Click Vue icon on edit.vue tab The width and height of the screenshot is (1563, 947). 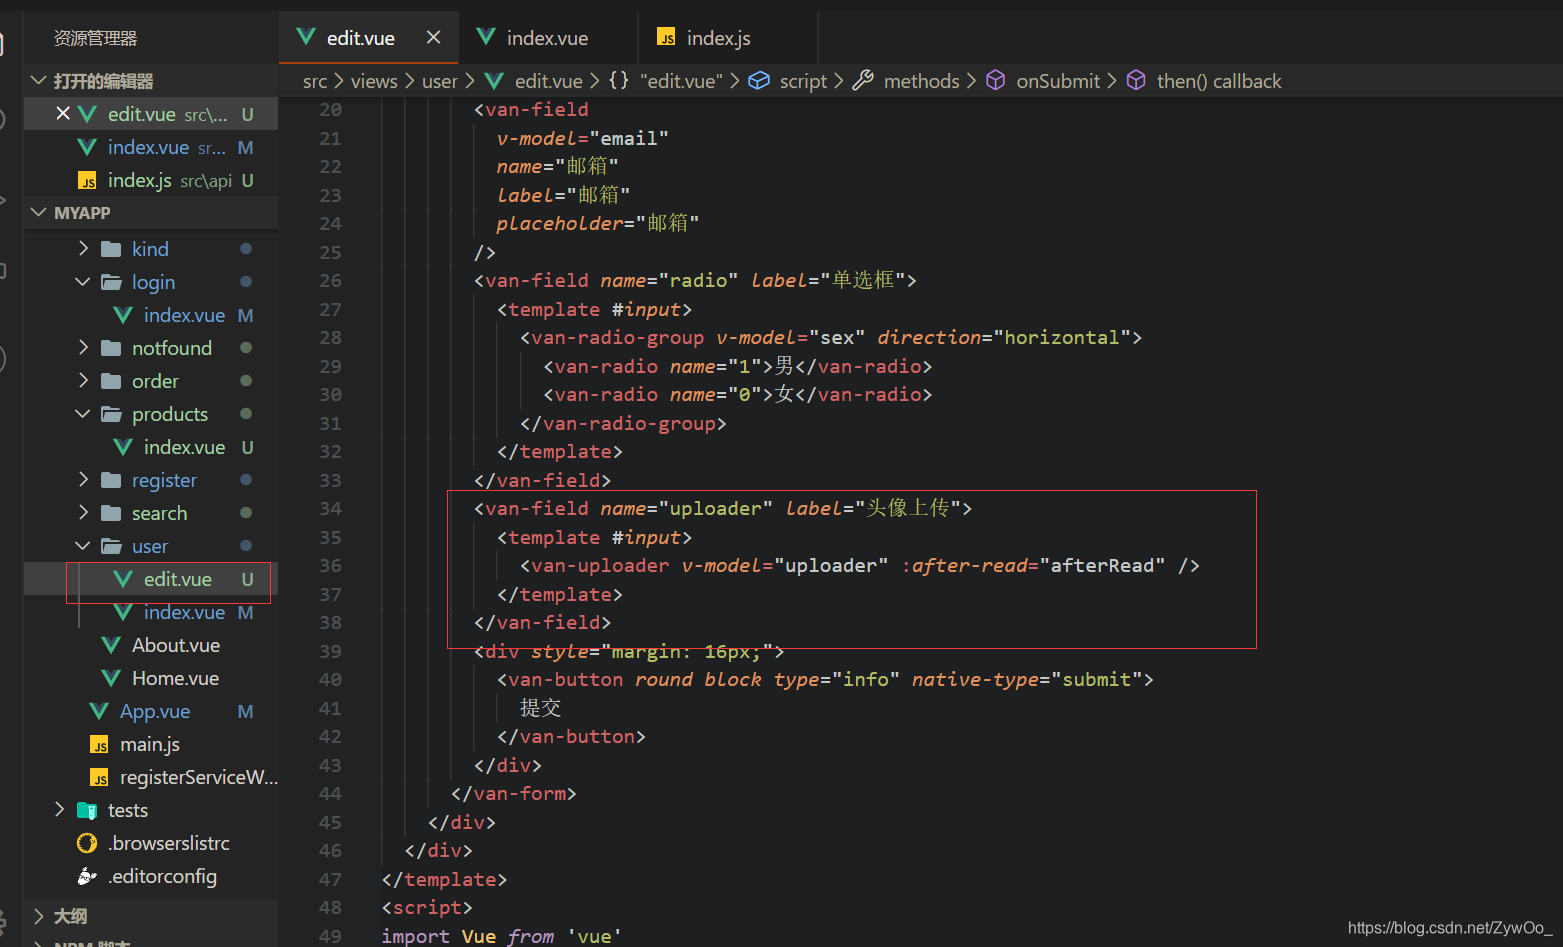[x=306, y=37]
